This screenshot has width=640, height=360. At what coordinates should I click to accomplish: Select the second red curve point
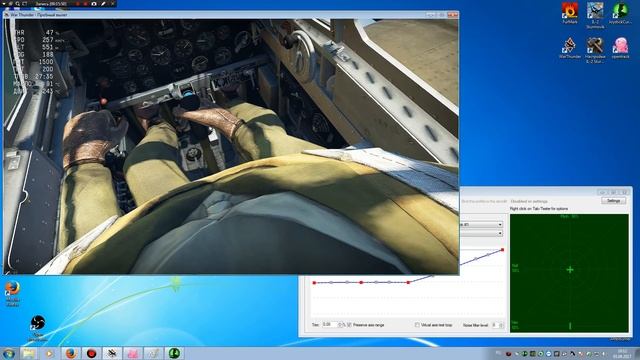[x=361, y=282]
